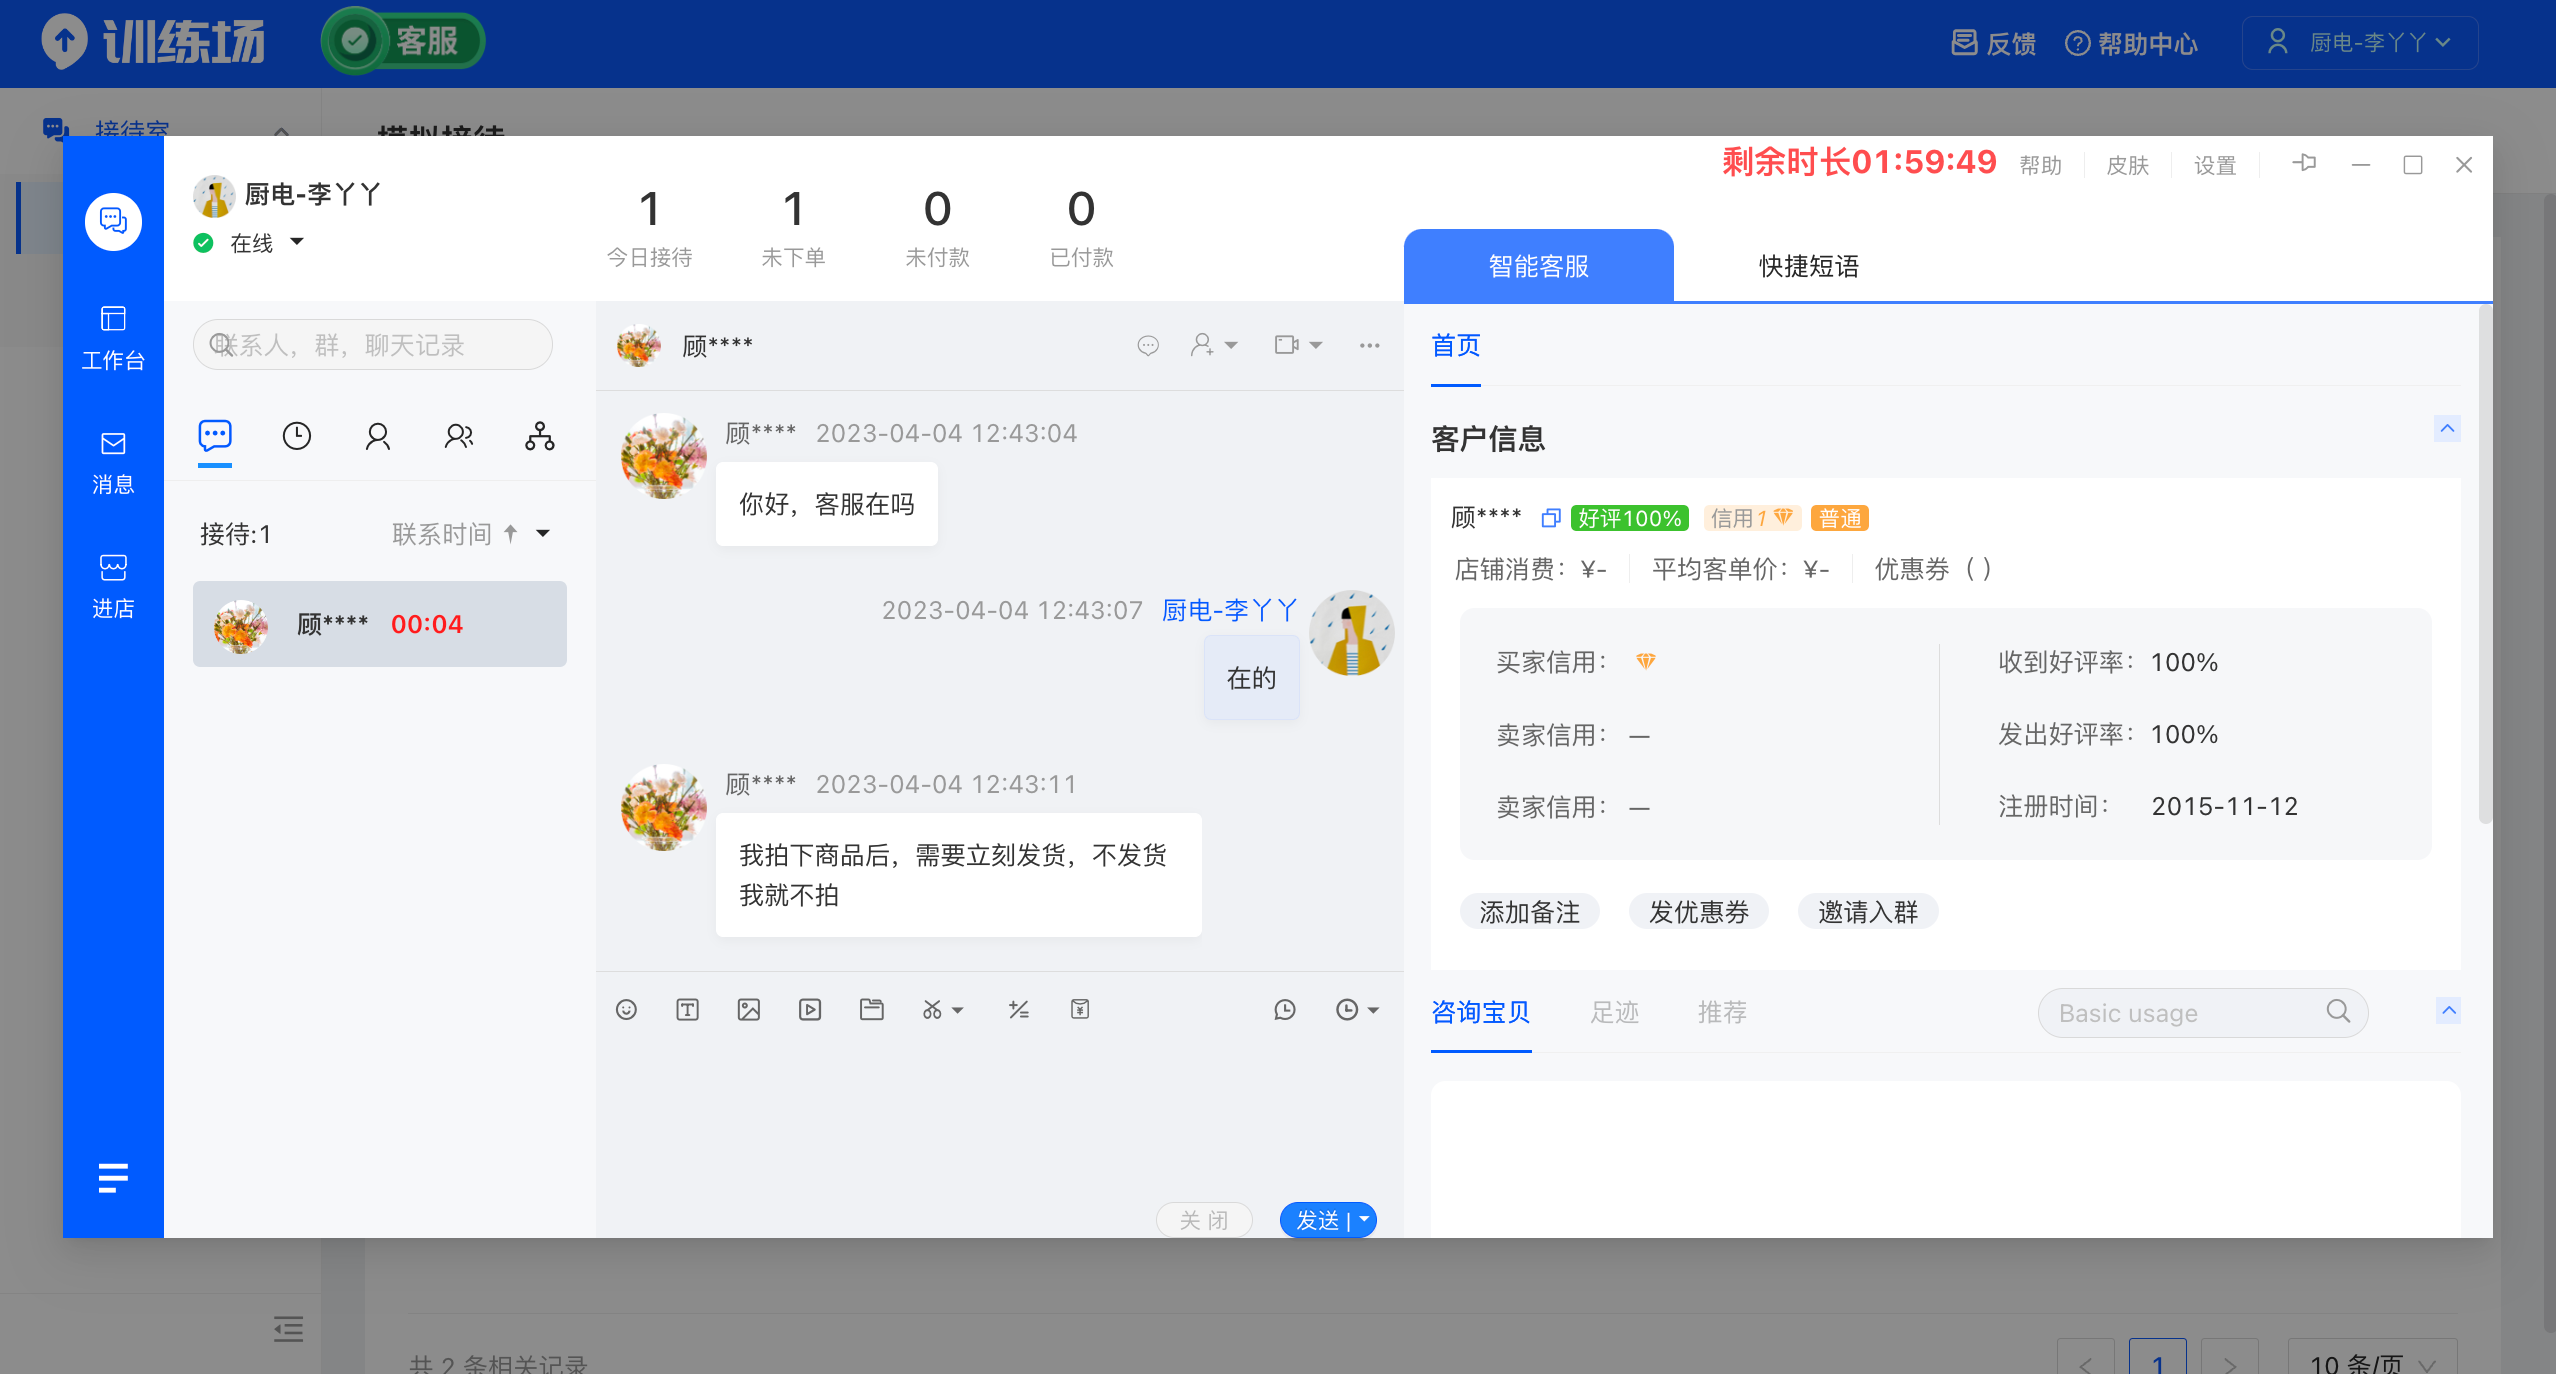Open the 帮助 link in the window header
The height and width of the screenshot is (1374, 2556).
tap(2041, 165)
